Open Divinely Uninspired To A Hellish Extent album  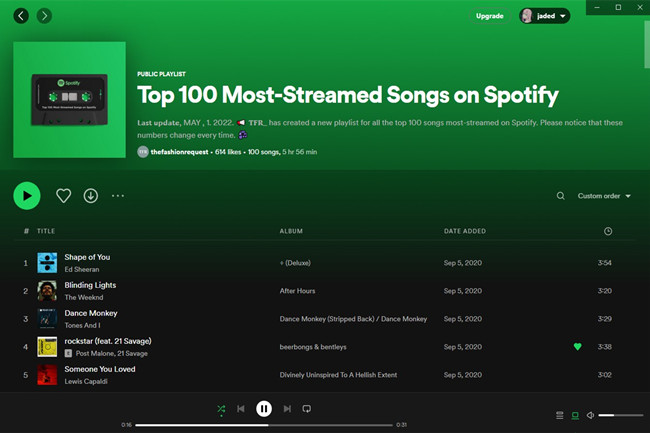(x=338, y=375)
